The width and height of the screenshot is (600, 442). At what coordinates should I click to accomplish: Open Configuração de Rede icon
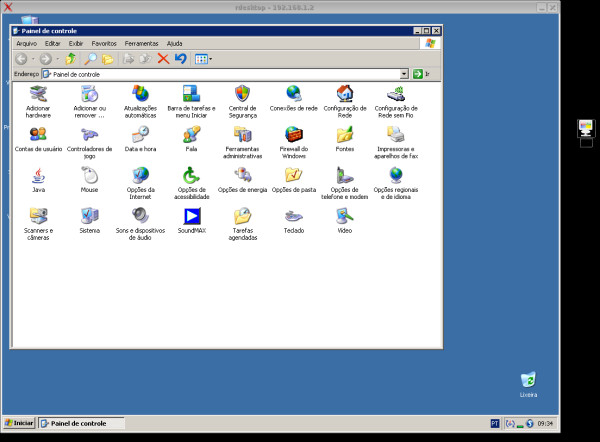[x=345, y=101]
